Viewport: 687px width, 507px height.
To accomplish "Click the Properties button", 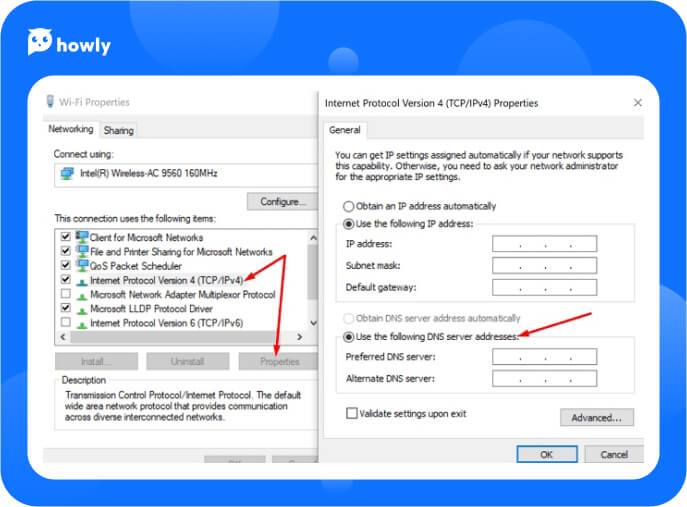I will [279, 361].
